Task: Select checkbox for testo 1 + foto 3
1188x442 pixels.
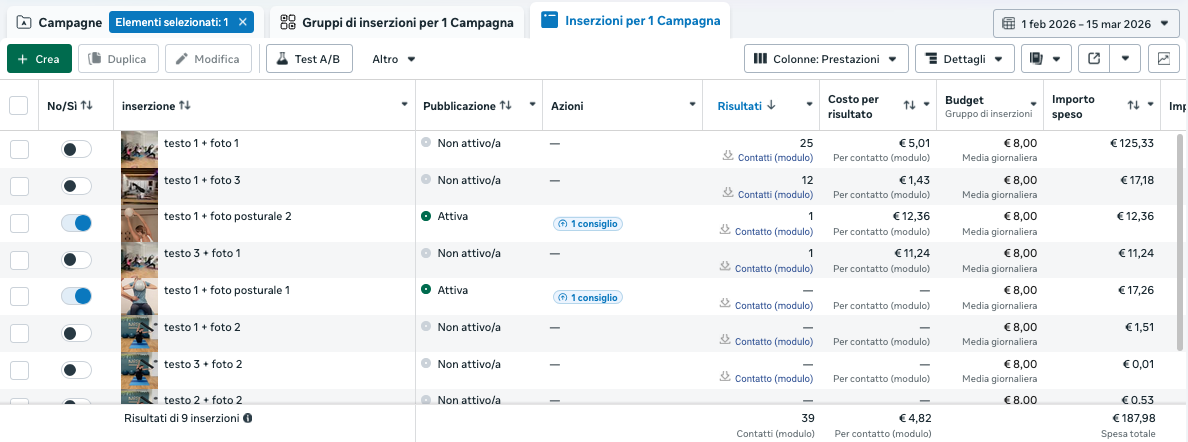Action: (19, 186)
